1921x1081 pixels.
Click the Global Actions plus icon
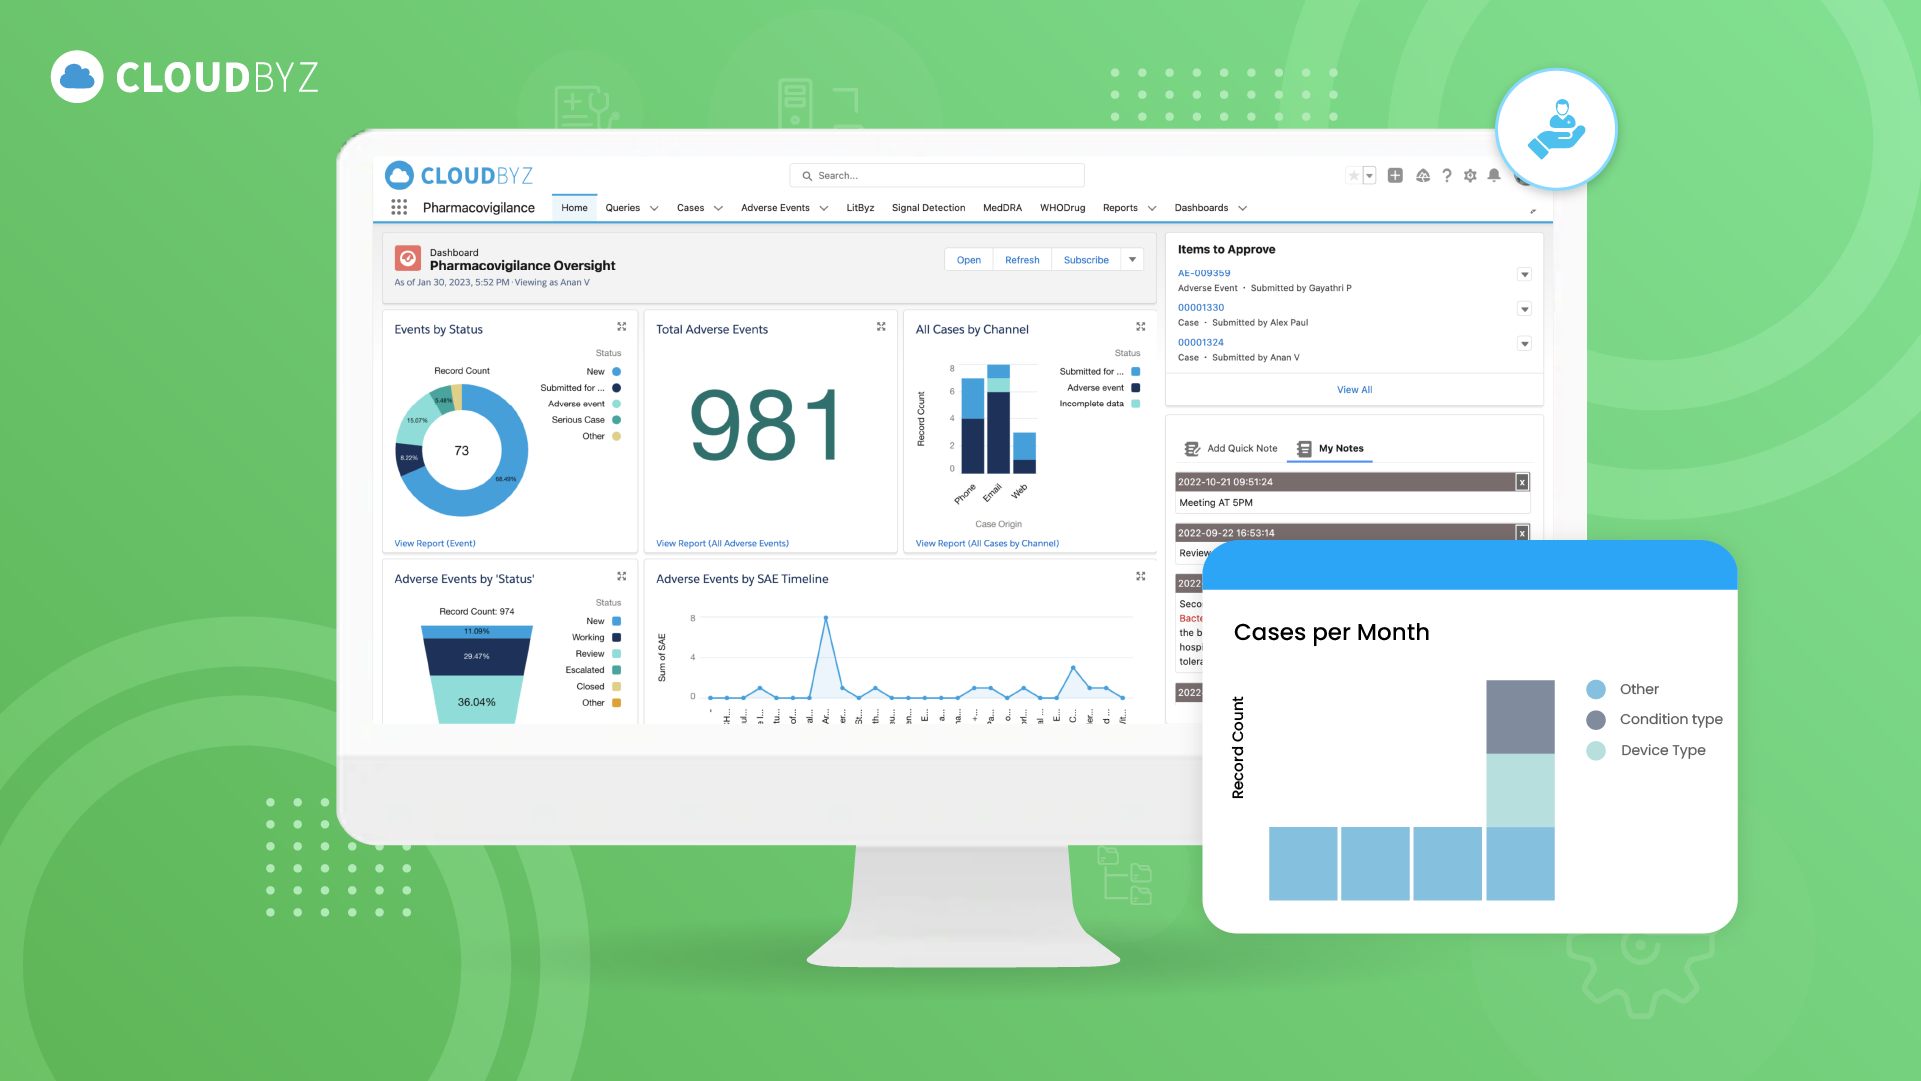tap(1395, 175)
